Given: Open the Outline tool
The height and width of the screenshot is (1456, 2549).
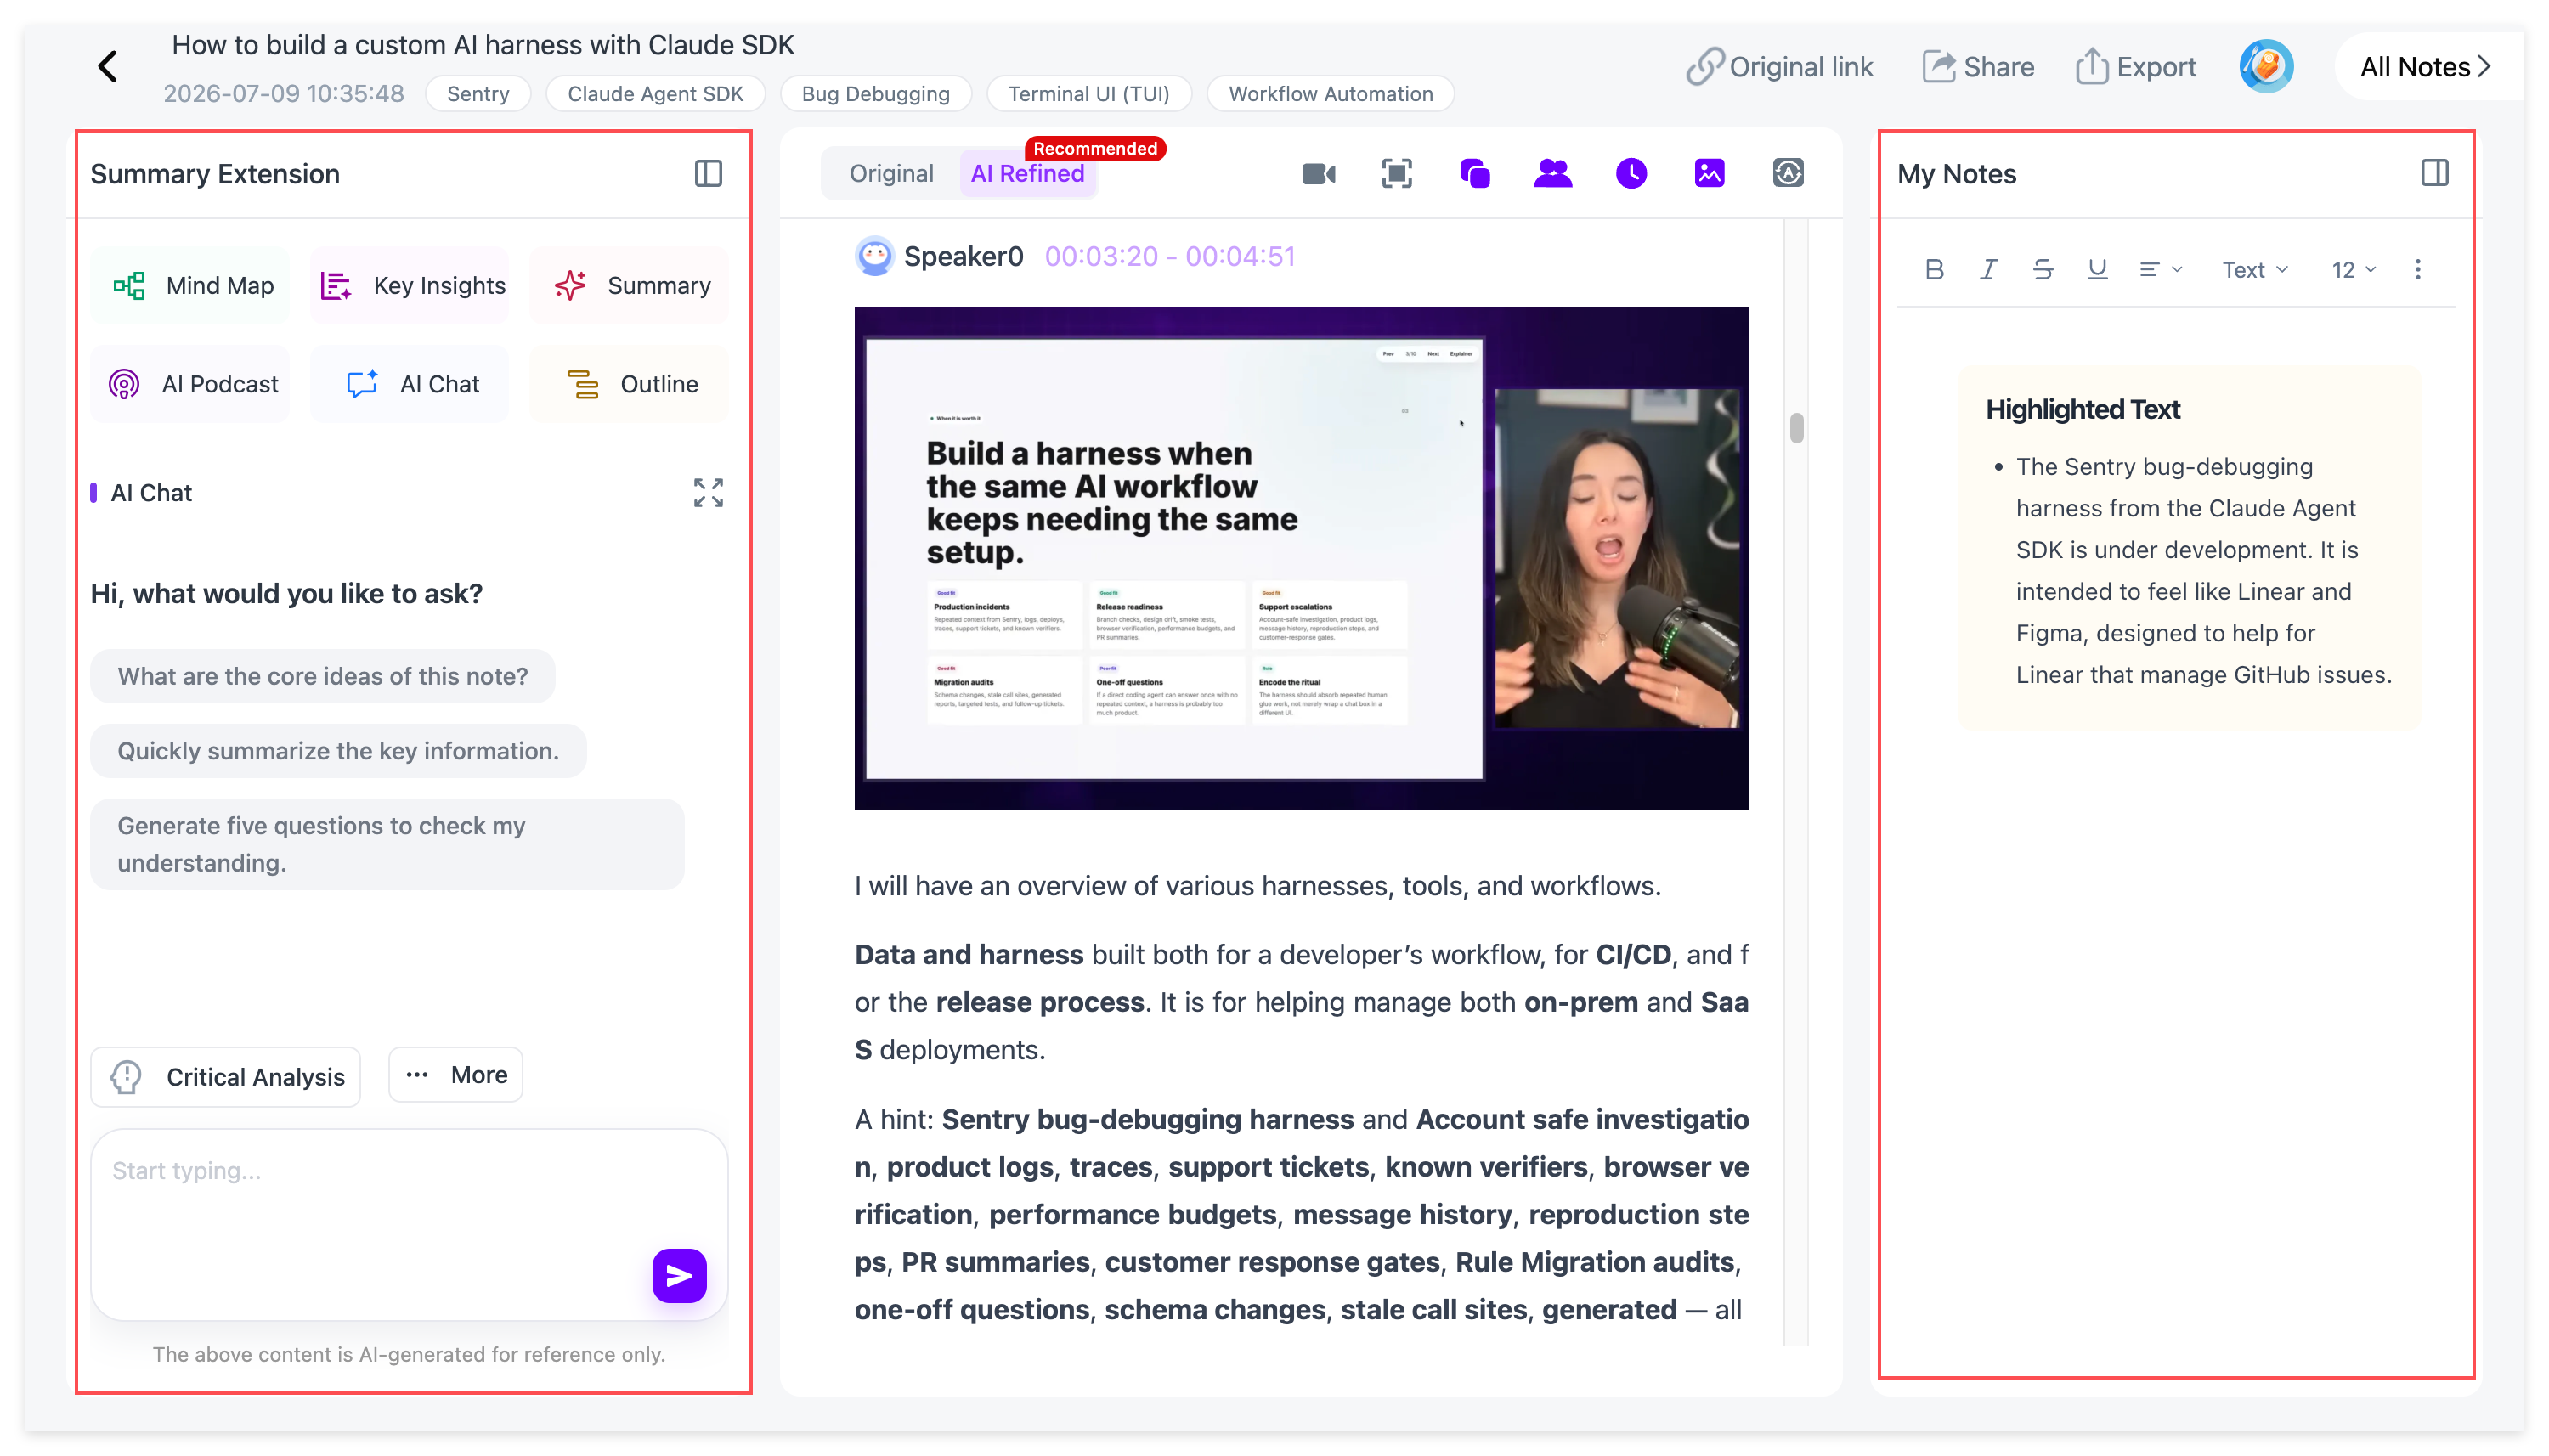Looking at the screenshot, I should [629, 384].
